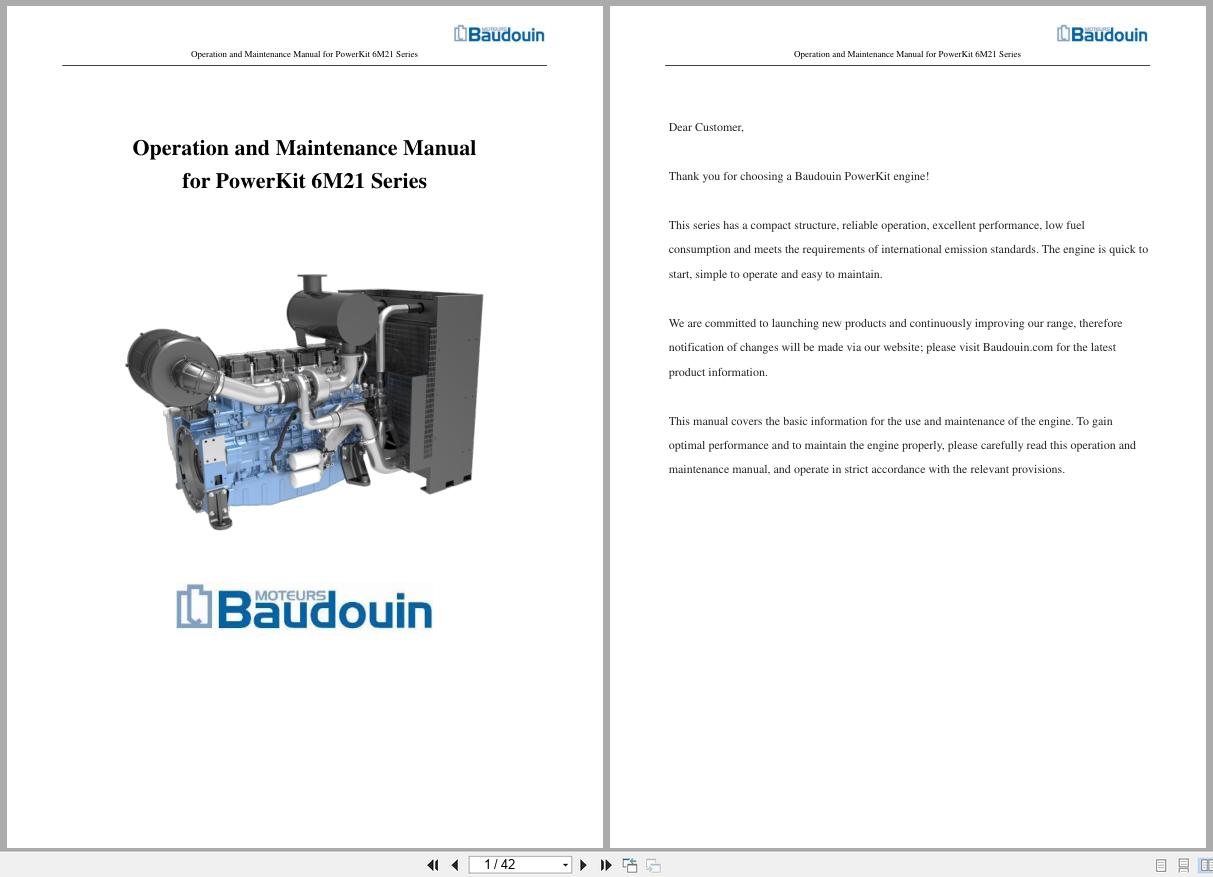Click the Baudouin logo in the right page header
The image size is (1213, 877).
(1101, 32)
